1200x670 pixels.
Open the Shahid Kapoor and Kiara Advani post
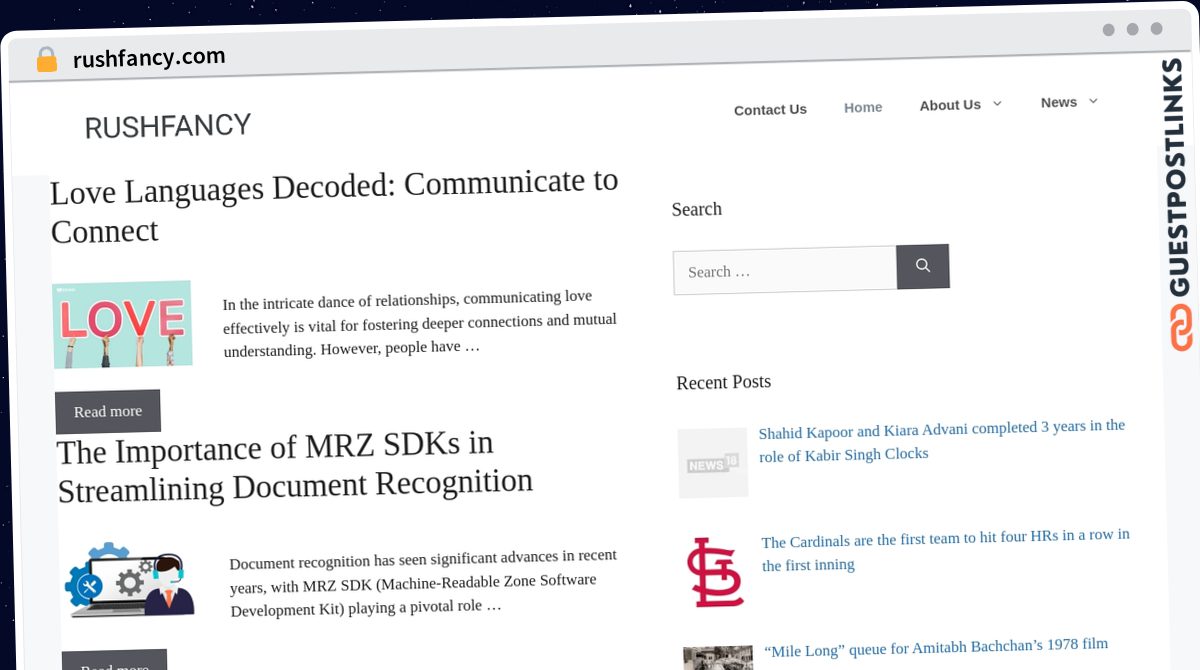942,440
